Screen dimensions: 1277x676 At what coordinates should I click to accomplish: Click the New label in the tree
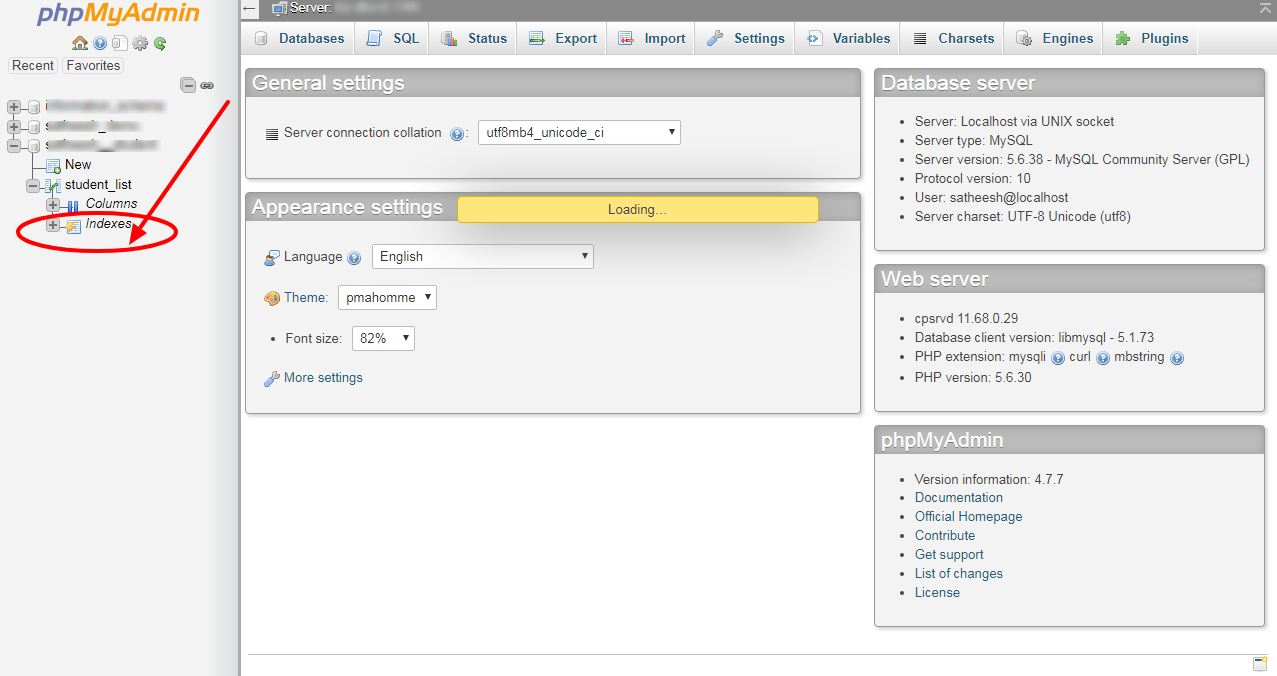tap(78, 165)
